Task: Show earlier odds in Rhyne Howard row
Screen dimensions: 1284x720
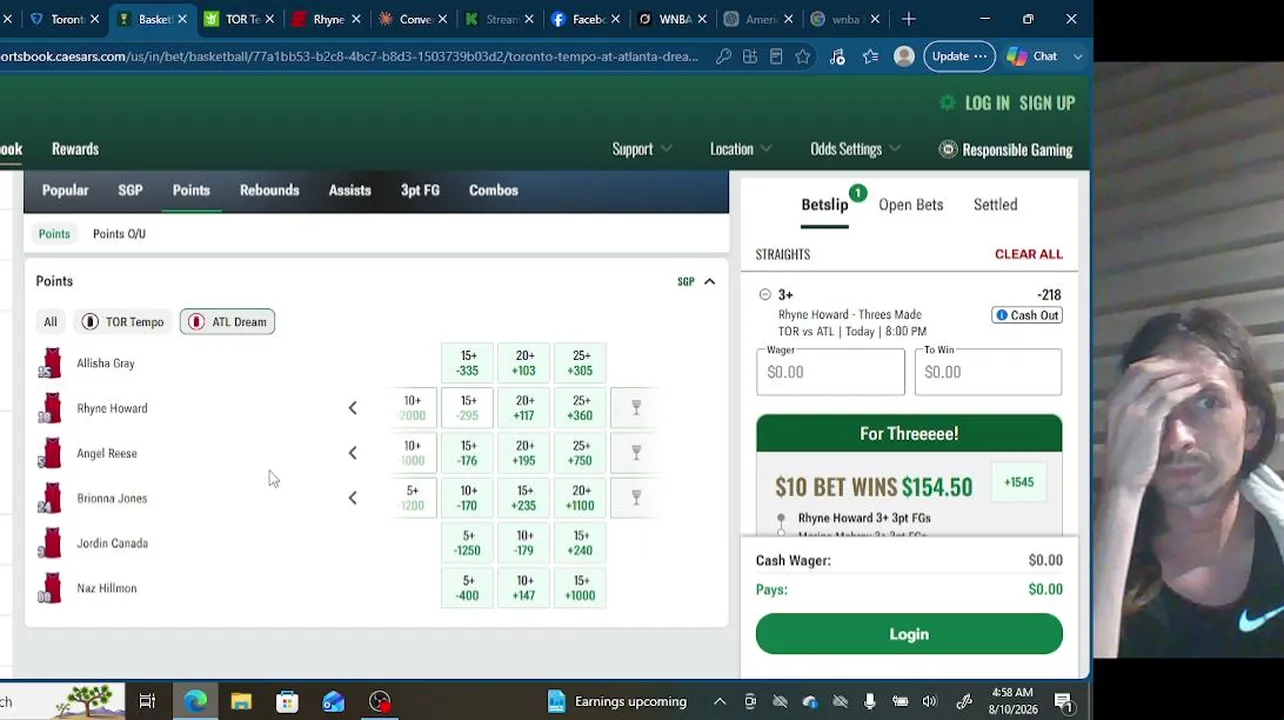Action: [352, 408]
